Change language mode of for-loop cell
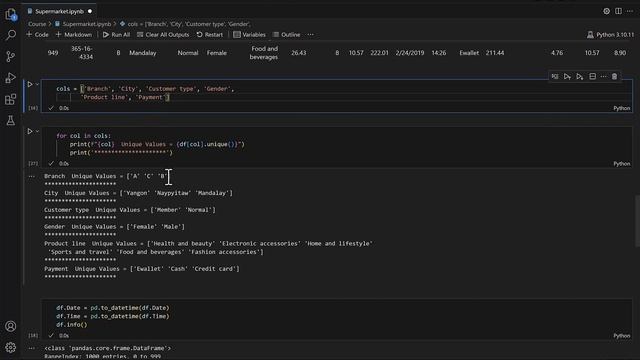This screenshot has height=360, width=640. [622, 164]
